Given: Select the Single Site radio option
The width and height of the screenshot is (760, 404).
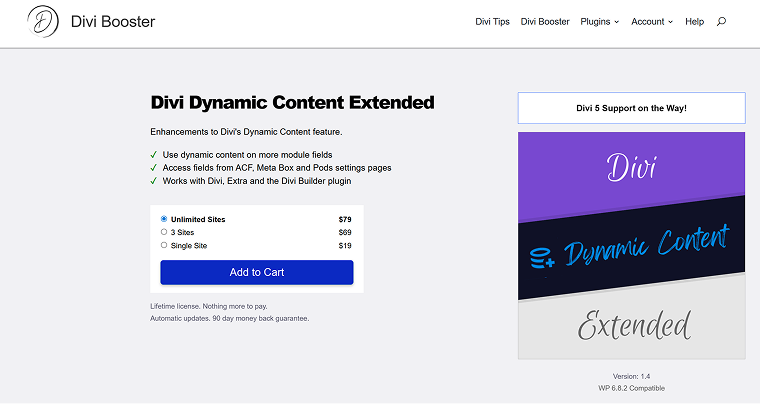Looking at the screenshot, I should click(164, 245).
